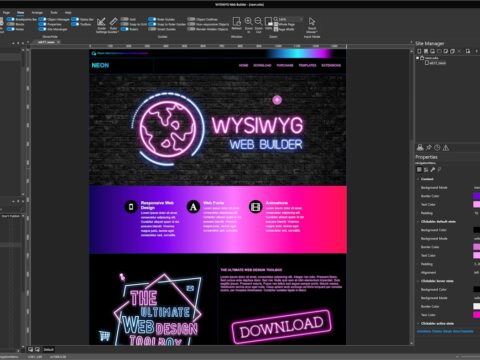
Task: Click hover state Text Color magenta swatch
Action: (x=477, y=315)
